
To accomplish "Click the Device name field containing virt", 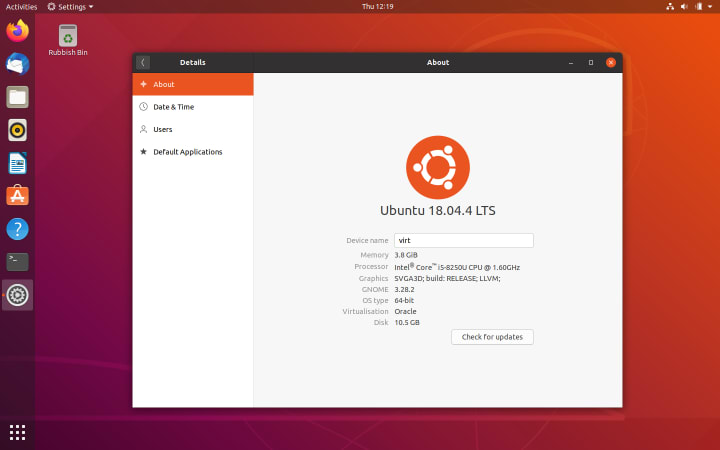I will pyautogui.click(x=464, y=240).
